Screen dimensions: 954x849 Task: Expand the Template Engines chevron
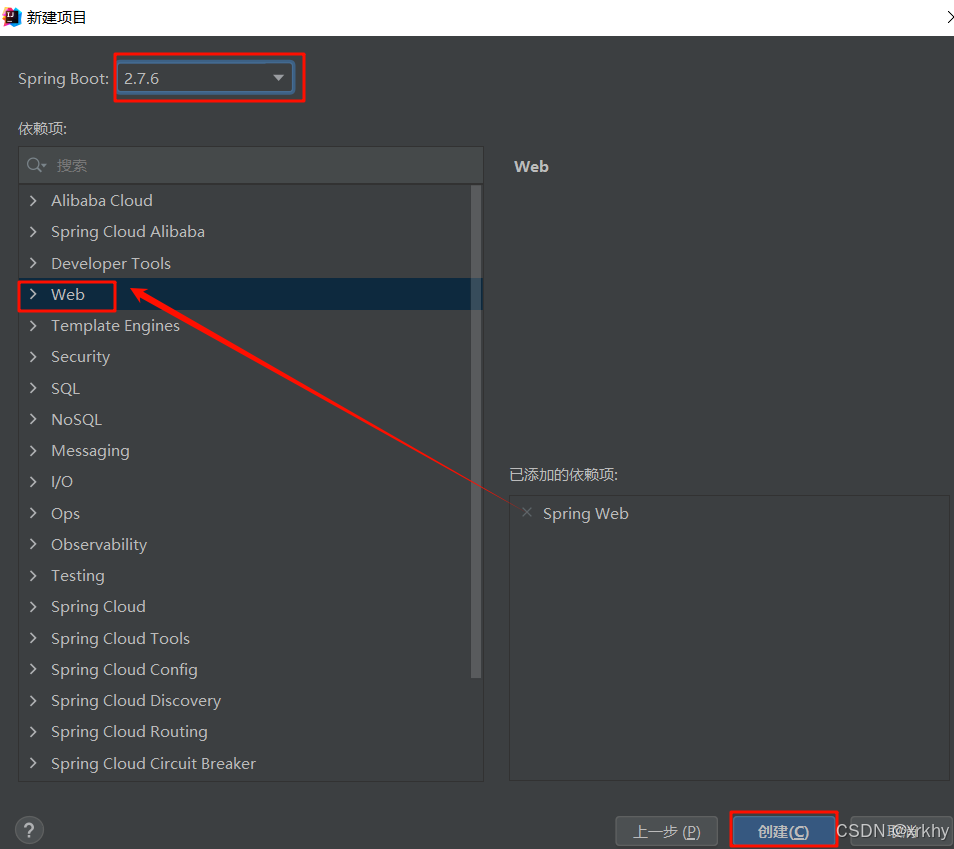pos(33,326)
